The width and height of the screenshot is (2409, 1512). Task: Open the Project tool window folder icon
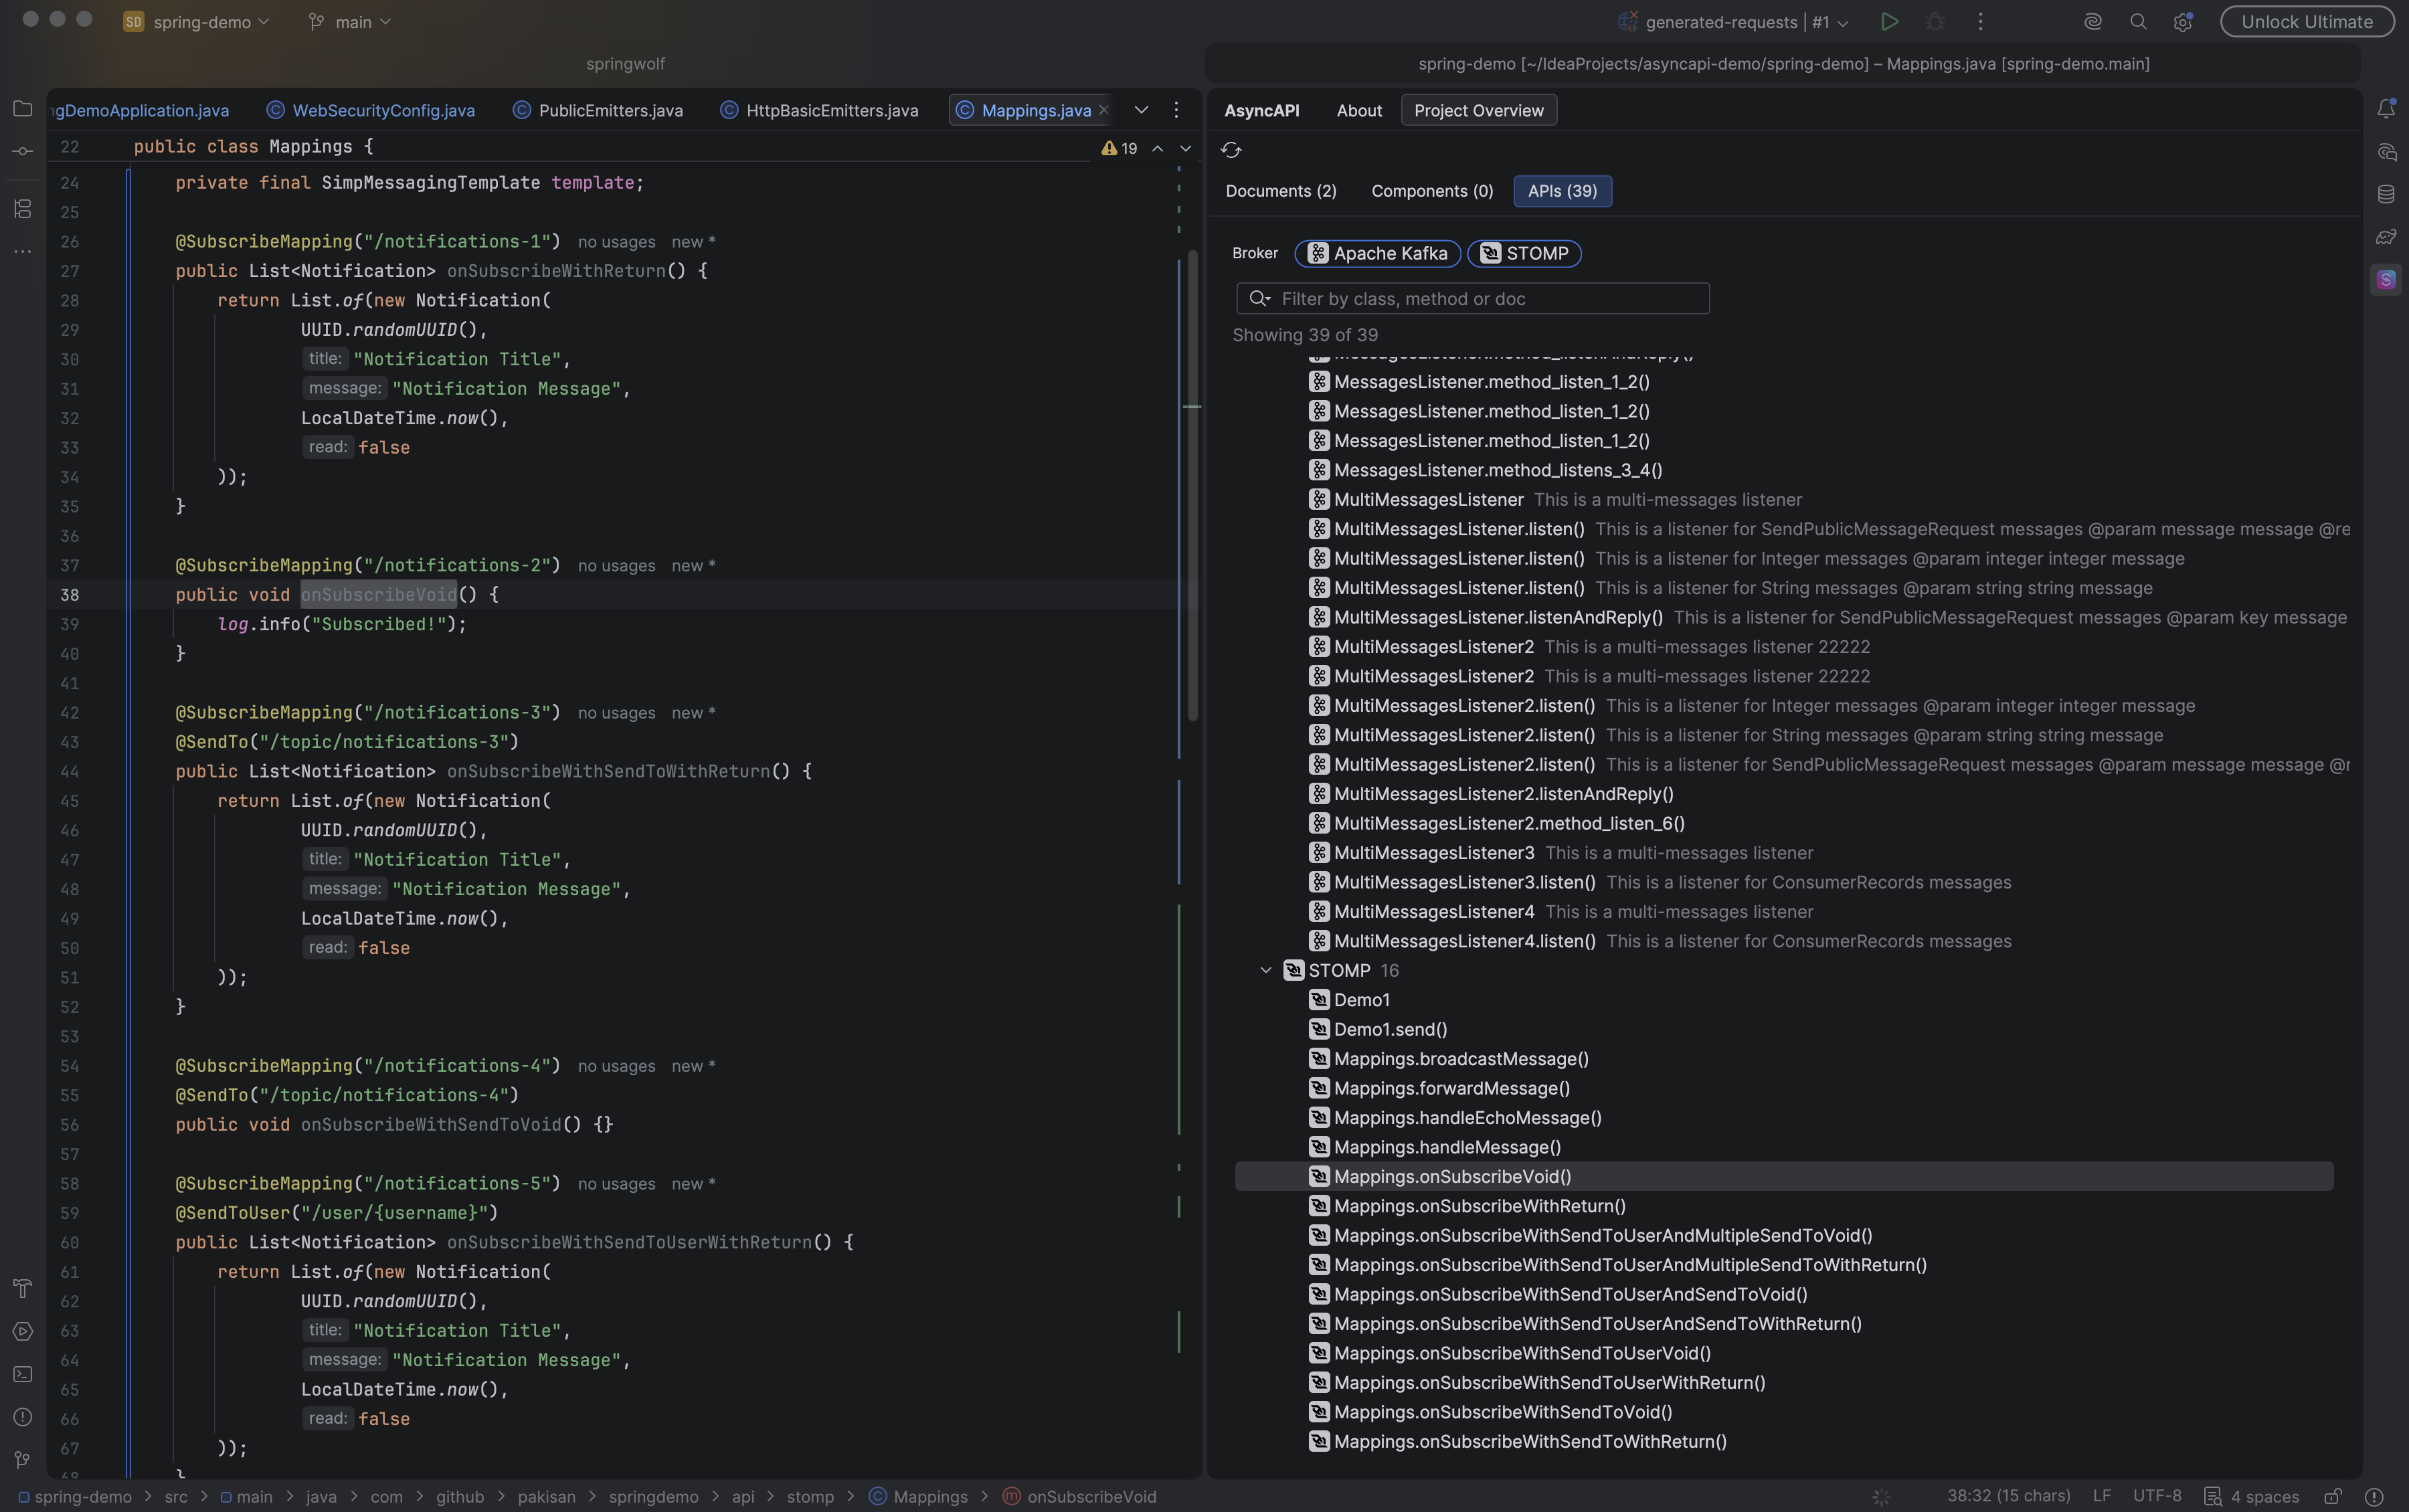pos(22,108)
